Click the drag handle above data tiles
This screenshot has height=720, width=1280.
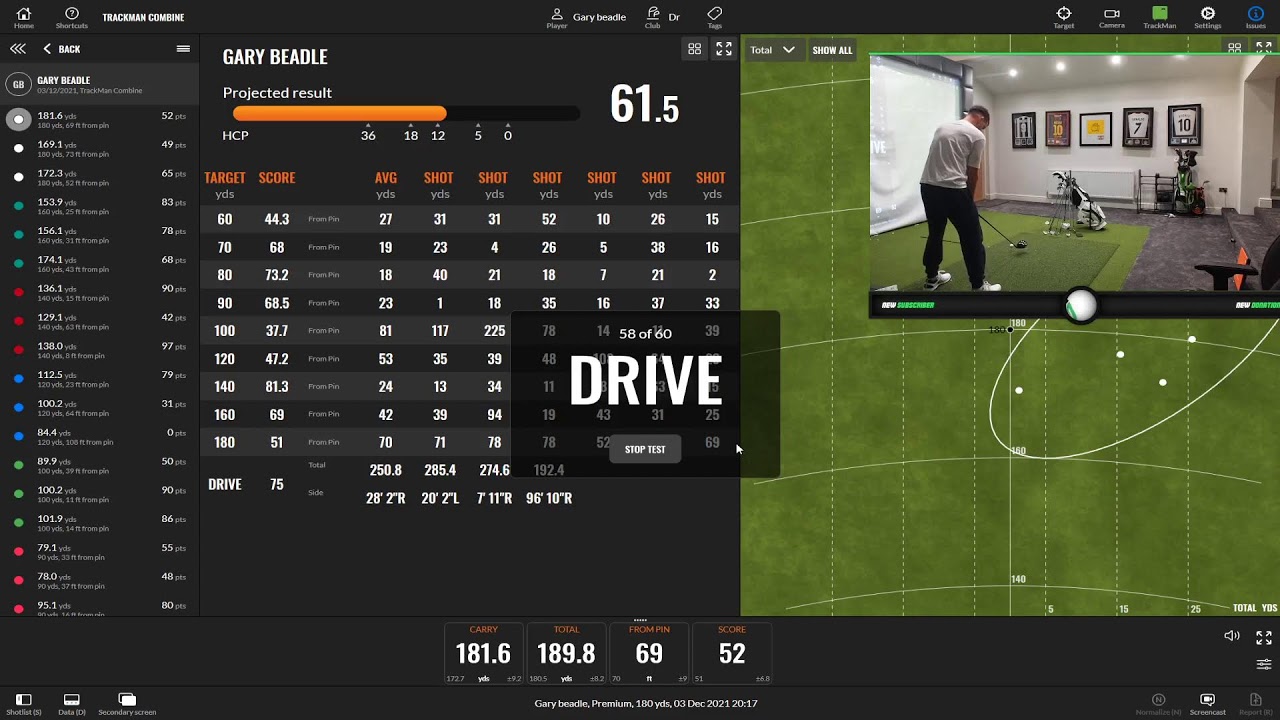click(640, 620)
